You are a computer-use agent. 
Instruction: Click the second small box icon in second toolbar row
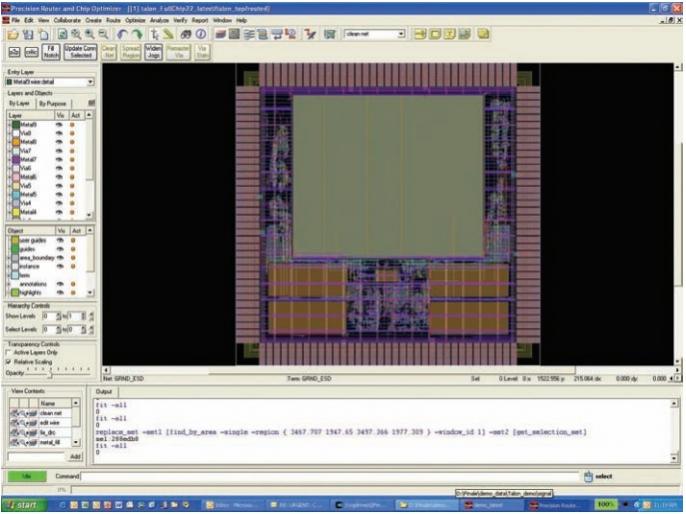coord(31,52)
